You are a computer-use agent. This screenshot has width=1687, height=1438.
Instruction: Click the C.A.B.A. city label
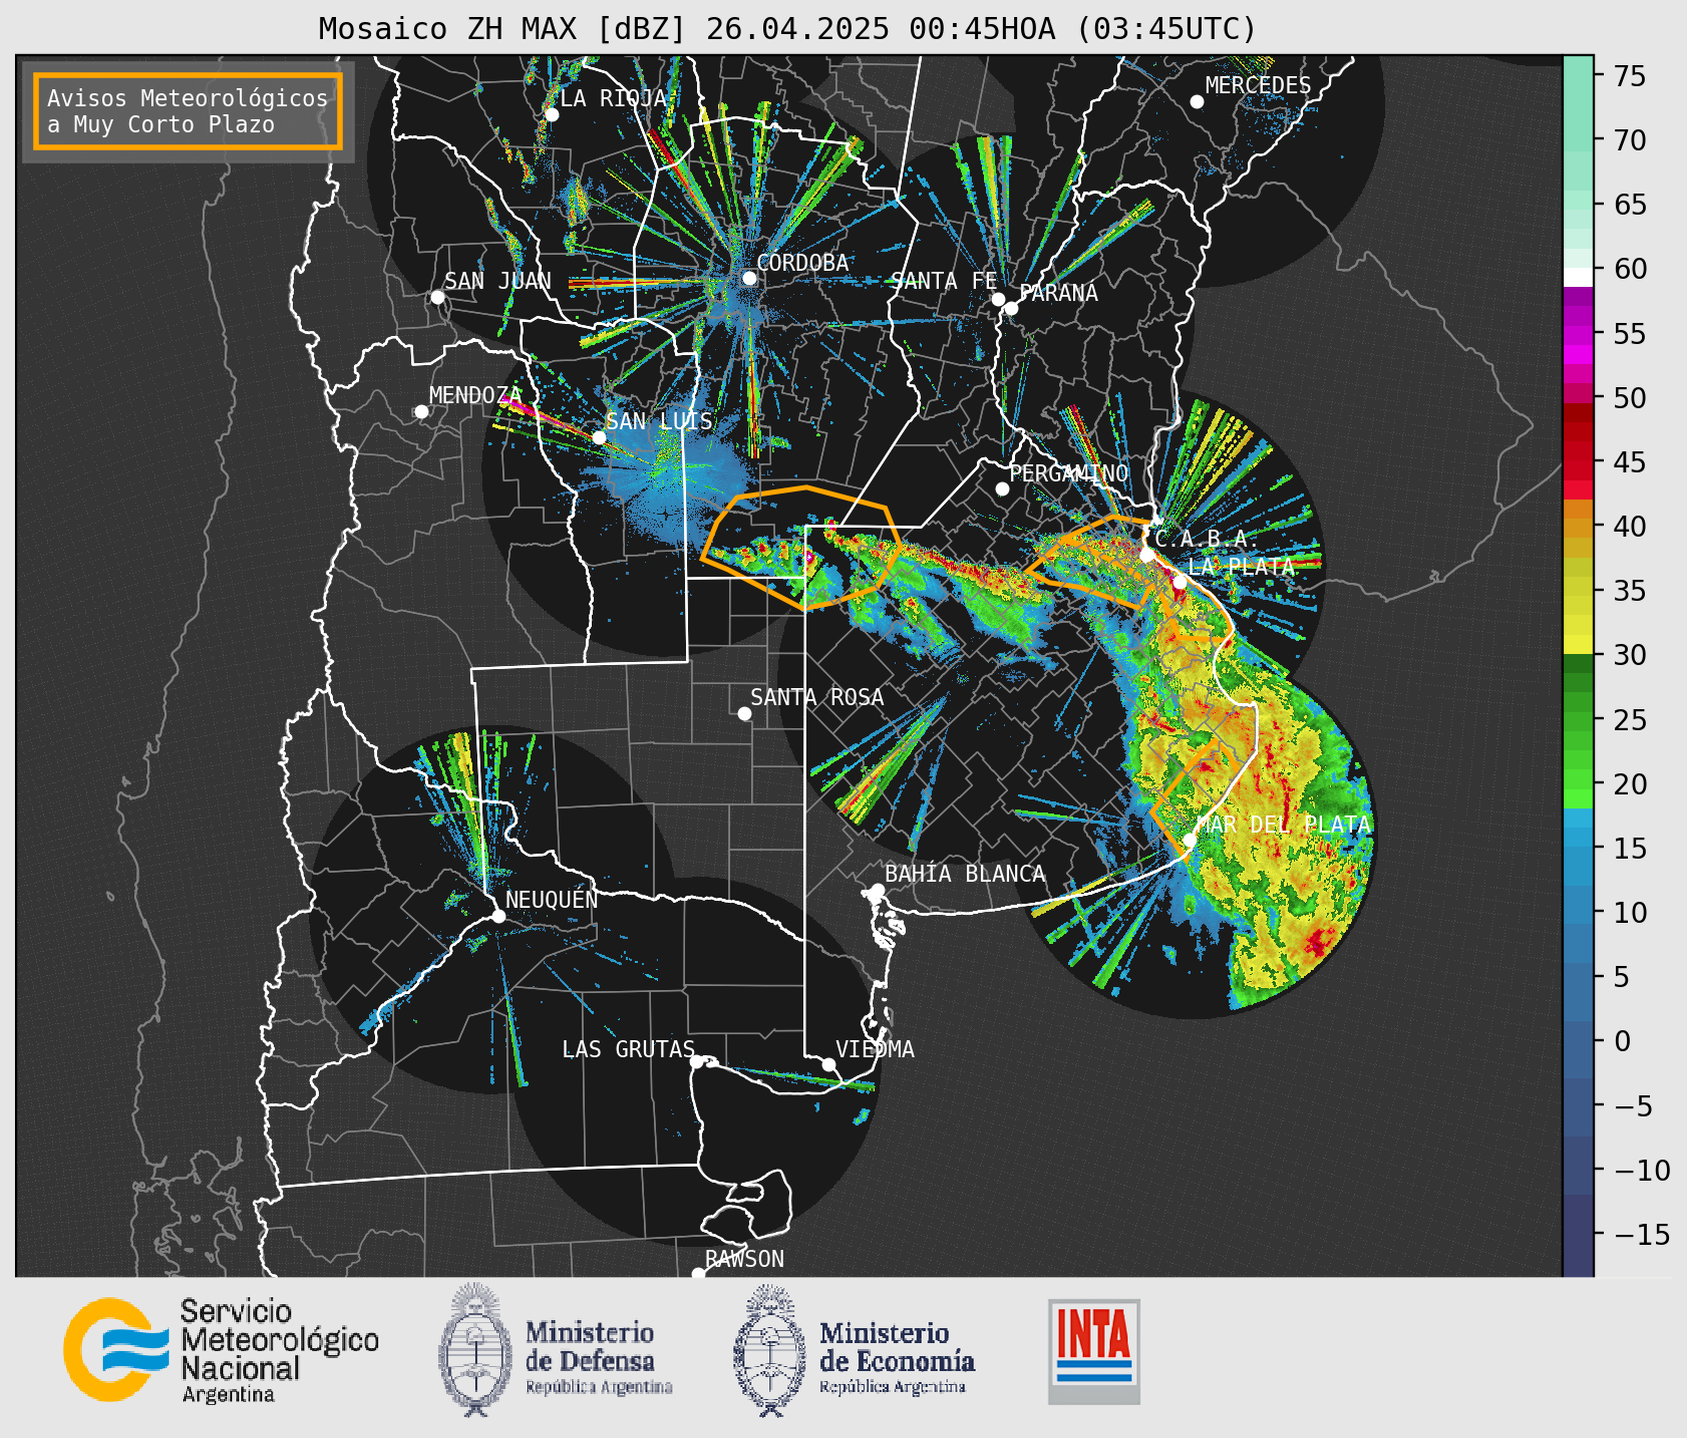point(1206,540)
